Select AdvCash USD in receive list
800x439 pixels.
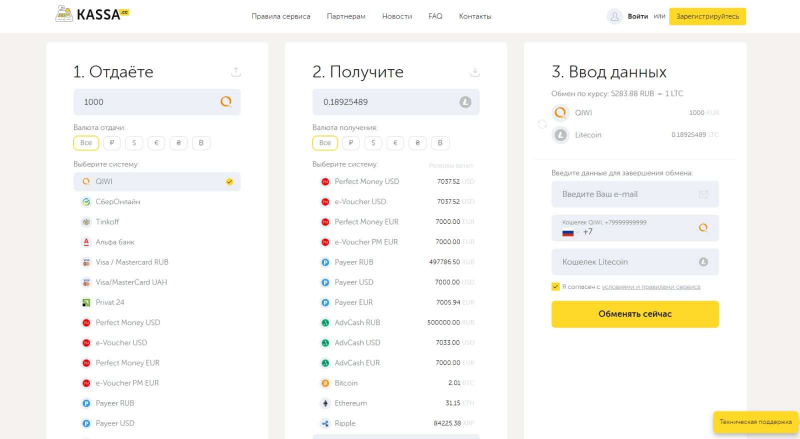(395, 343)
